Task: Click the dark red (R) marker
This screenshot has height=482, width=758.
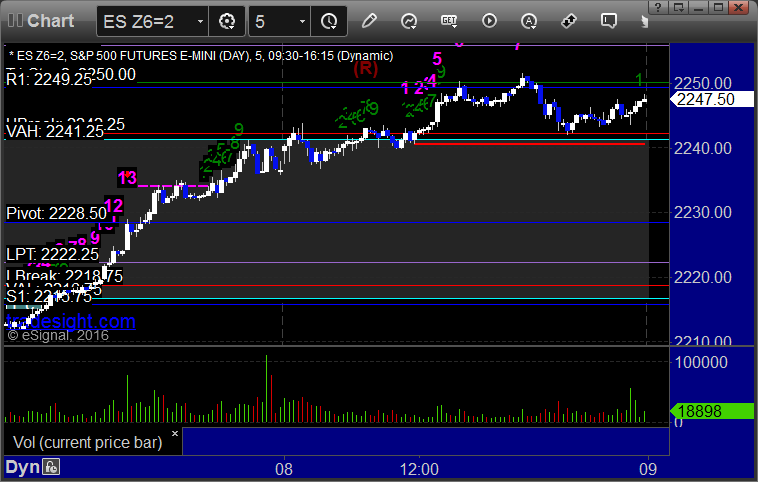Action: click(x=365, y=69)
